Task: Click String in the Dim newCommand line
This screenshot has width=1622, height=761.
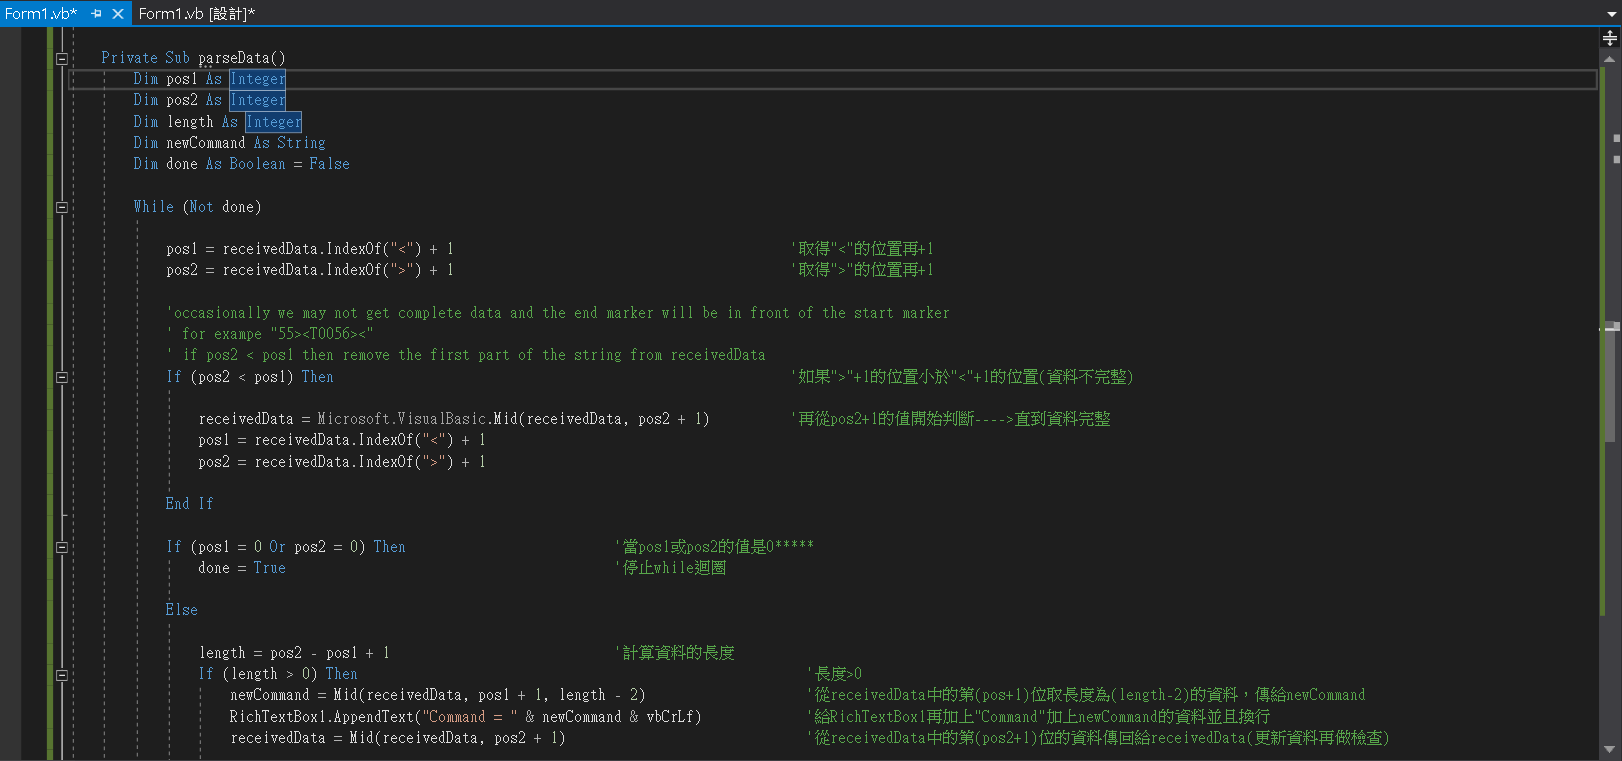Action: pyautogui.click(x=302, y=143)
